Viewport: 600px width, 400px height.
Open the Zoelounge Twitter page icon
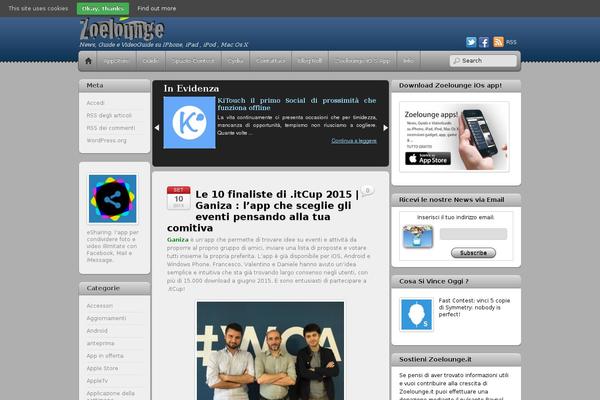pos(471,42)
